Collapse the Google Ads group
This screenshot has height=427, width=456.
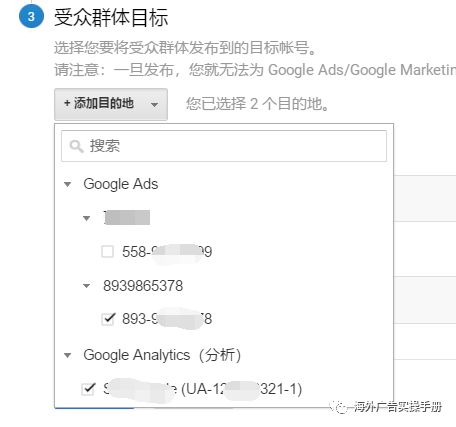67,184
